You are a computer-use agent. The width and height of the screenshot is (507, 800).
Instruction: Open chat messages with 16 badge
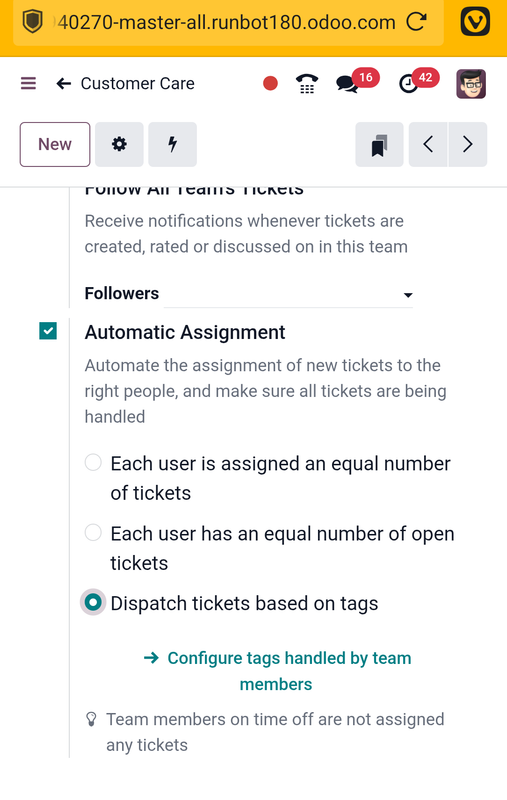click(x=347, y=84)
